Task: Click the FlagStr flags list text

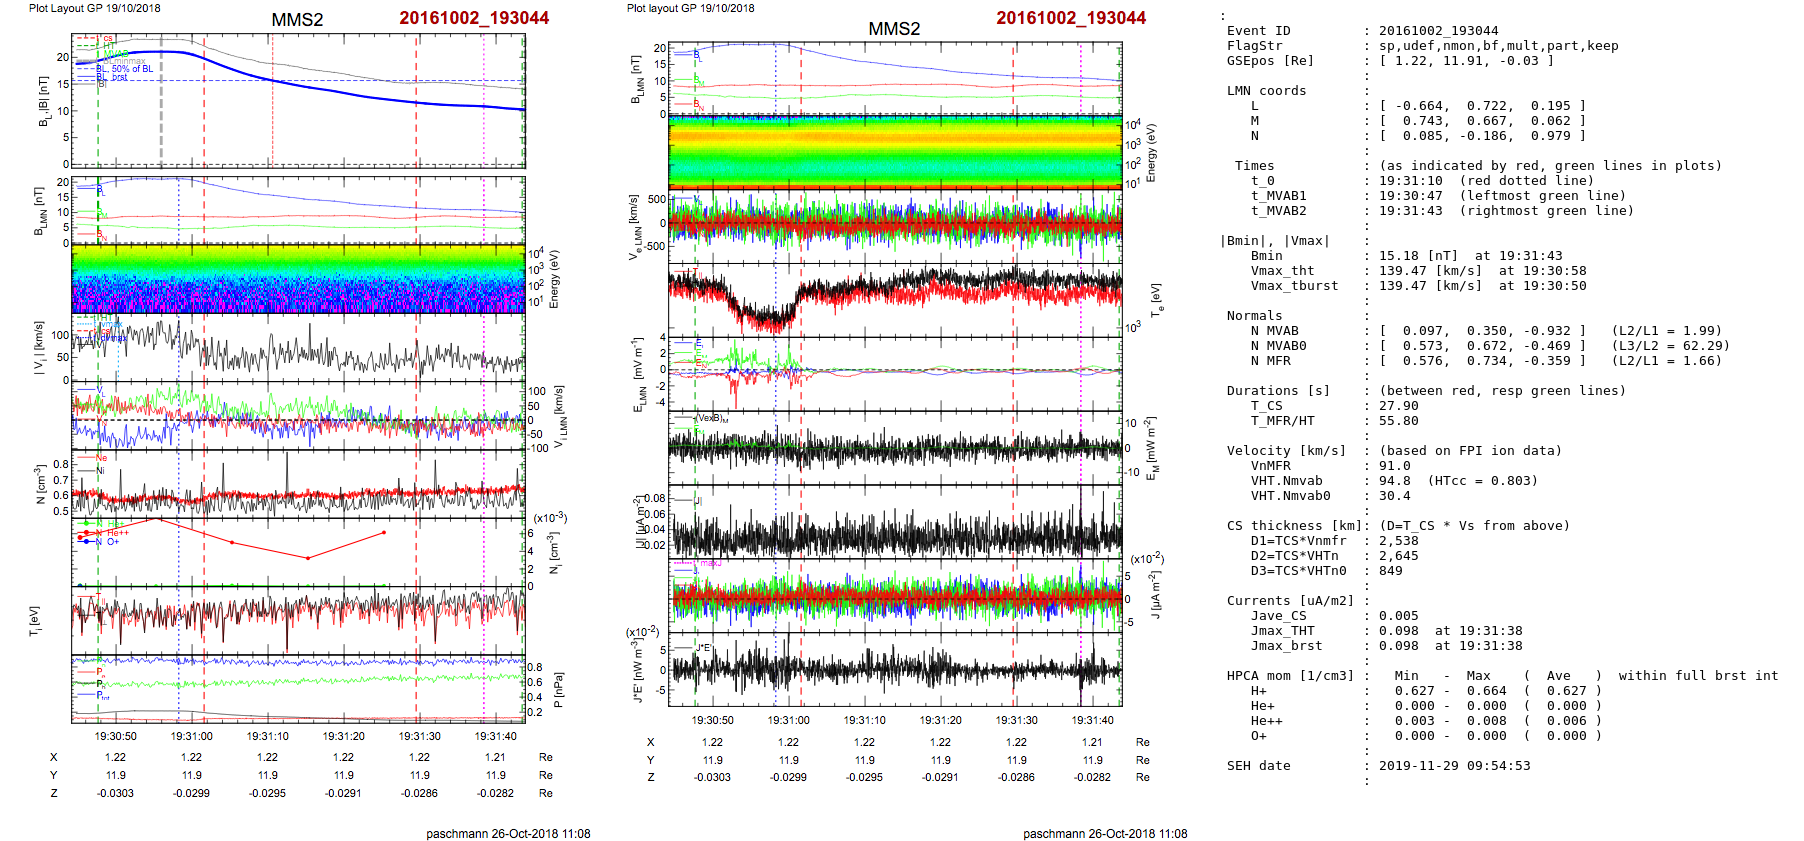Action: 1498,46
